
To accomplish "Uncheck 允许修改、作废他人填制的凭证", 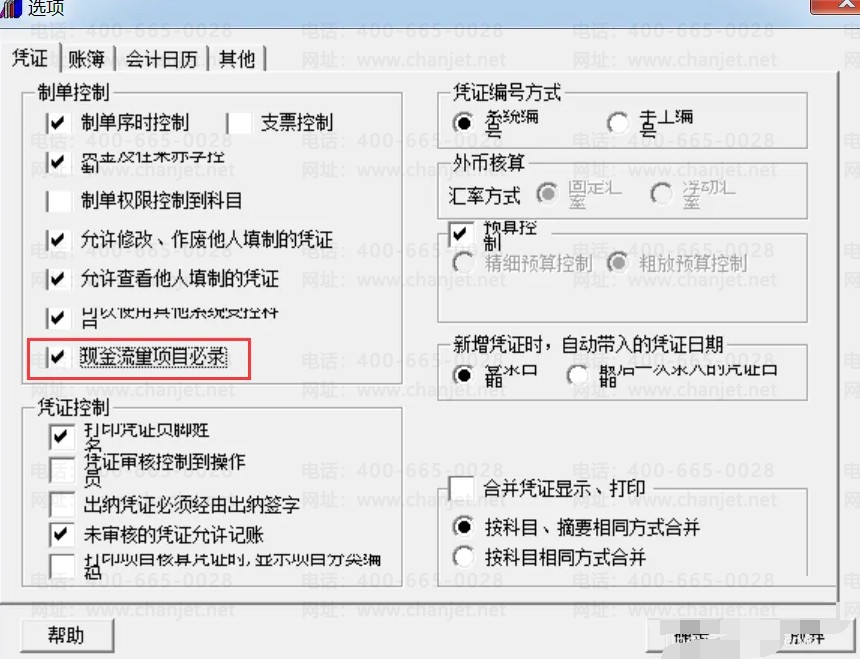I will 58,240.
